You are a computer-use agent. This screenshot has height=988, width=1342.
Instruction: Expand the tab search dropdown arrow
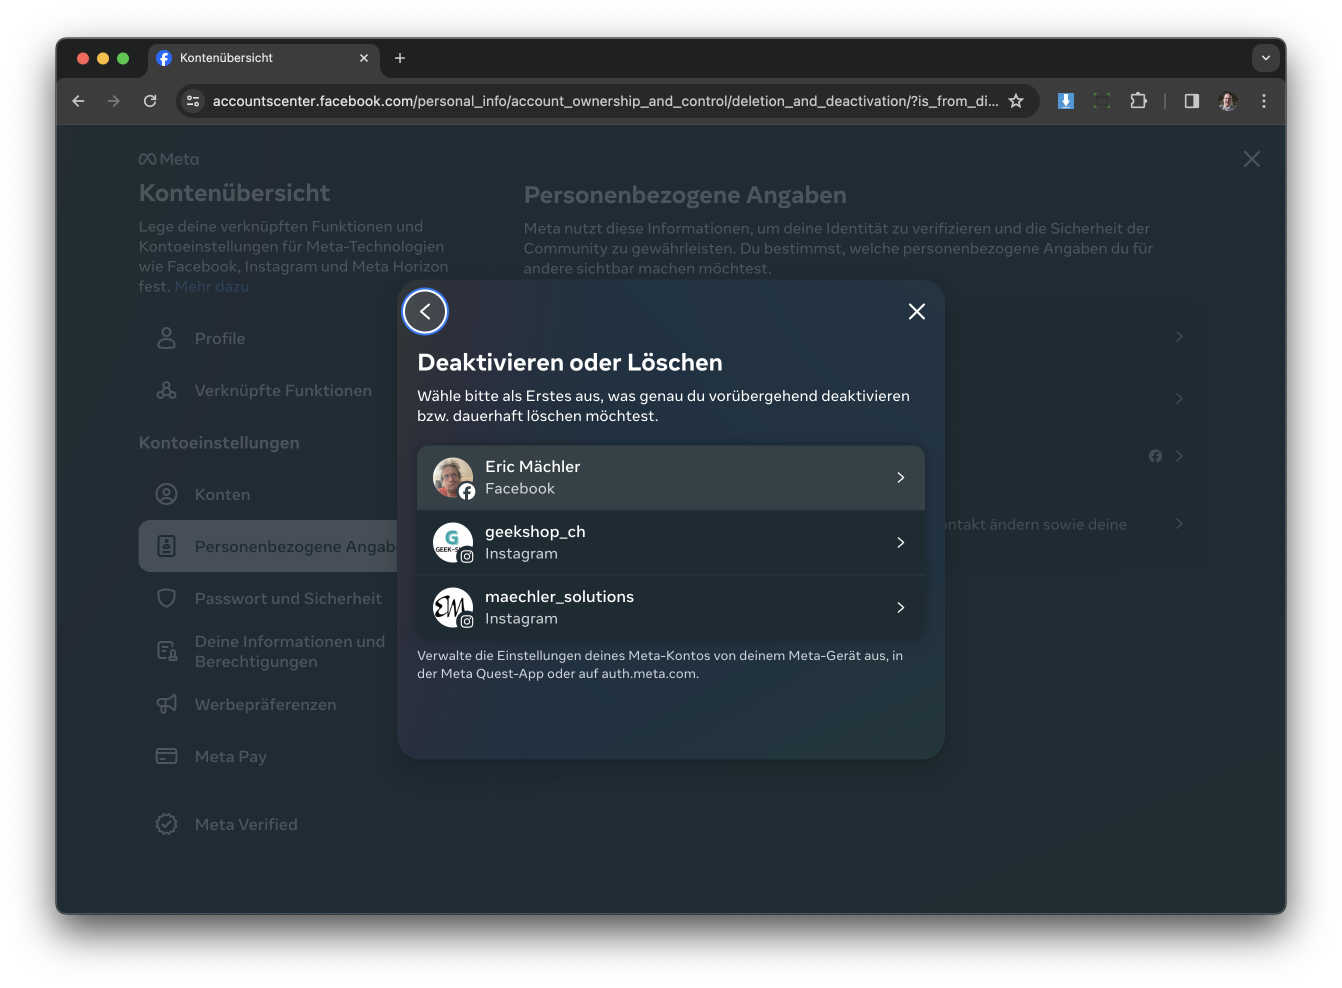click(x=1265, y=58)
